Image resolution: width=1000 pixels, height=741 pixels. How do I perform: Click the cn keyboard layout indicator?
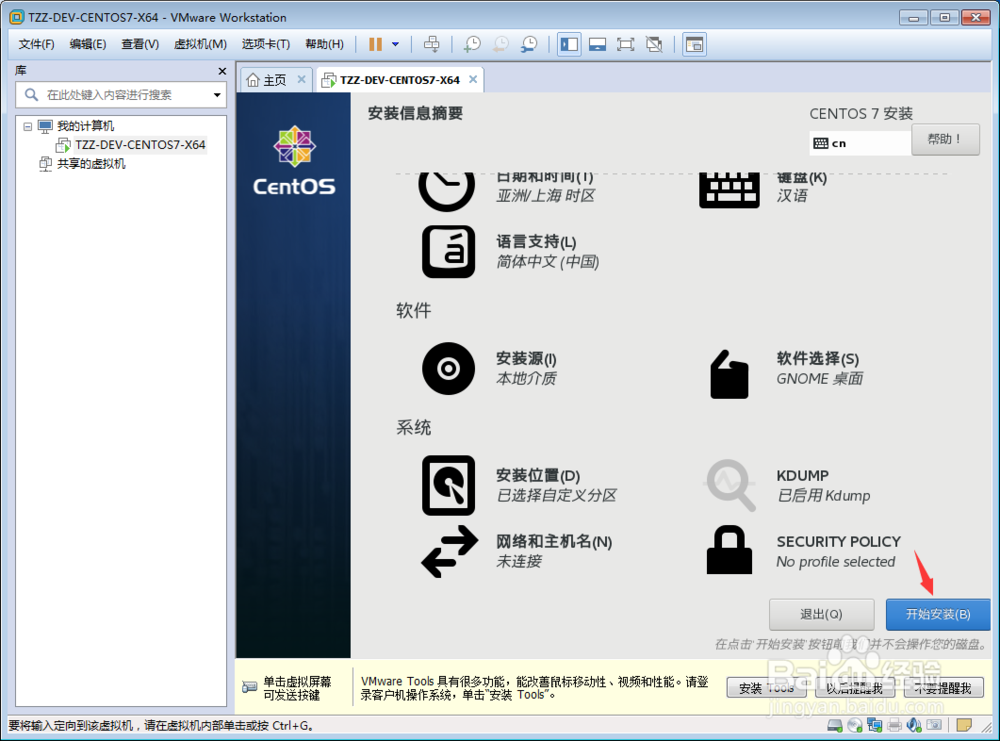tap(860, 143)
